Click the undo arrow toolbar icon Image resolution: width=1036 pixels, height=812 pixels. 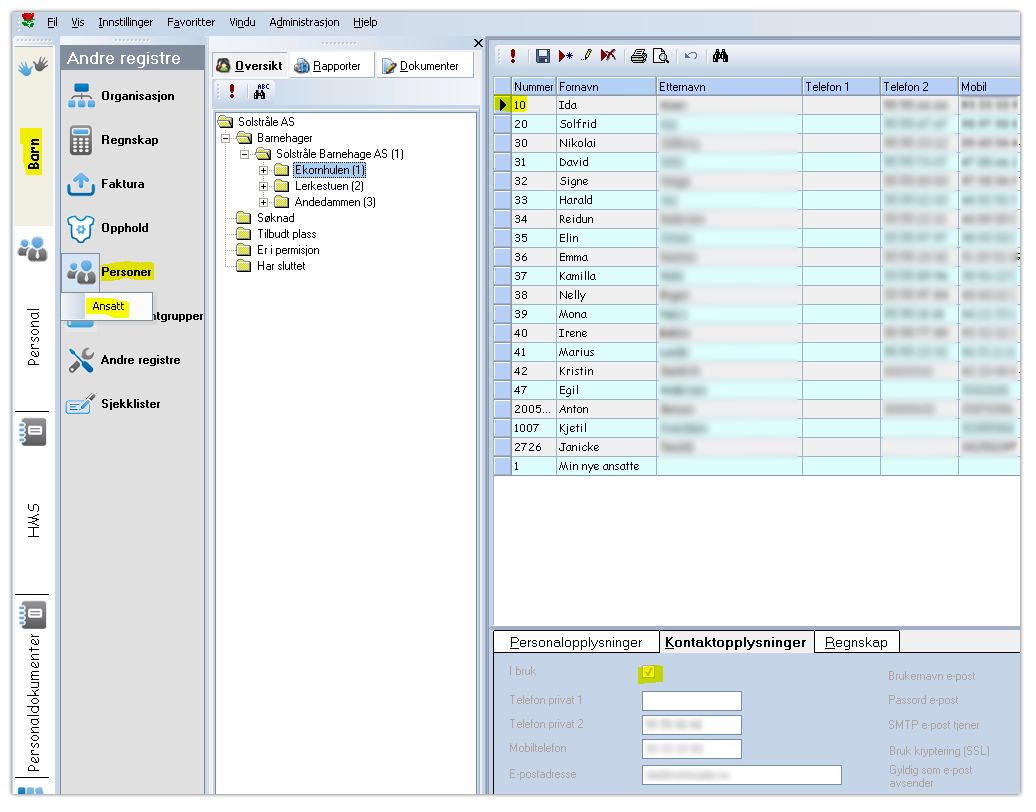click(690, 55)
